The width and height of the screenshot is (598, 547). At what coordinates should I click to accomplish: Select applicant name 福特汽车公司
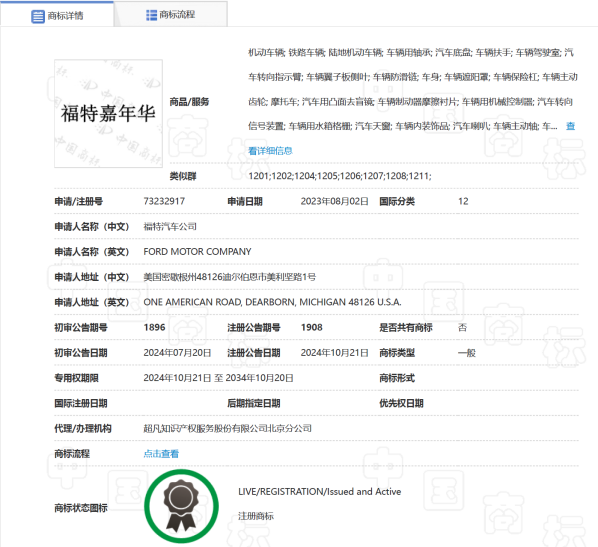(170, 227)
